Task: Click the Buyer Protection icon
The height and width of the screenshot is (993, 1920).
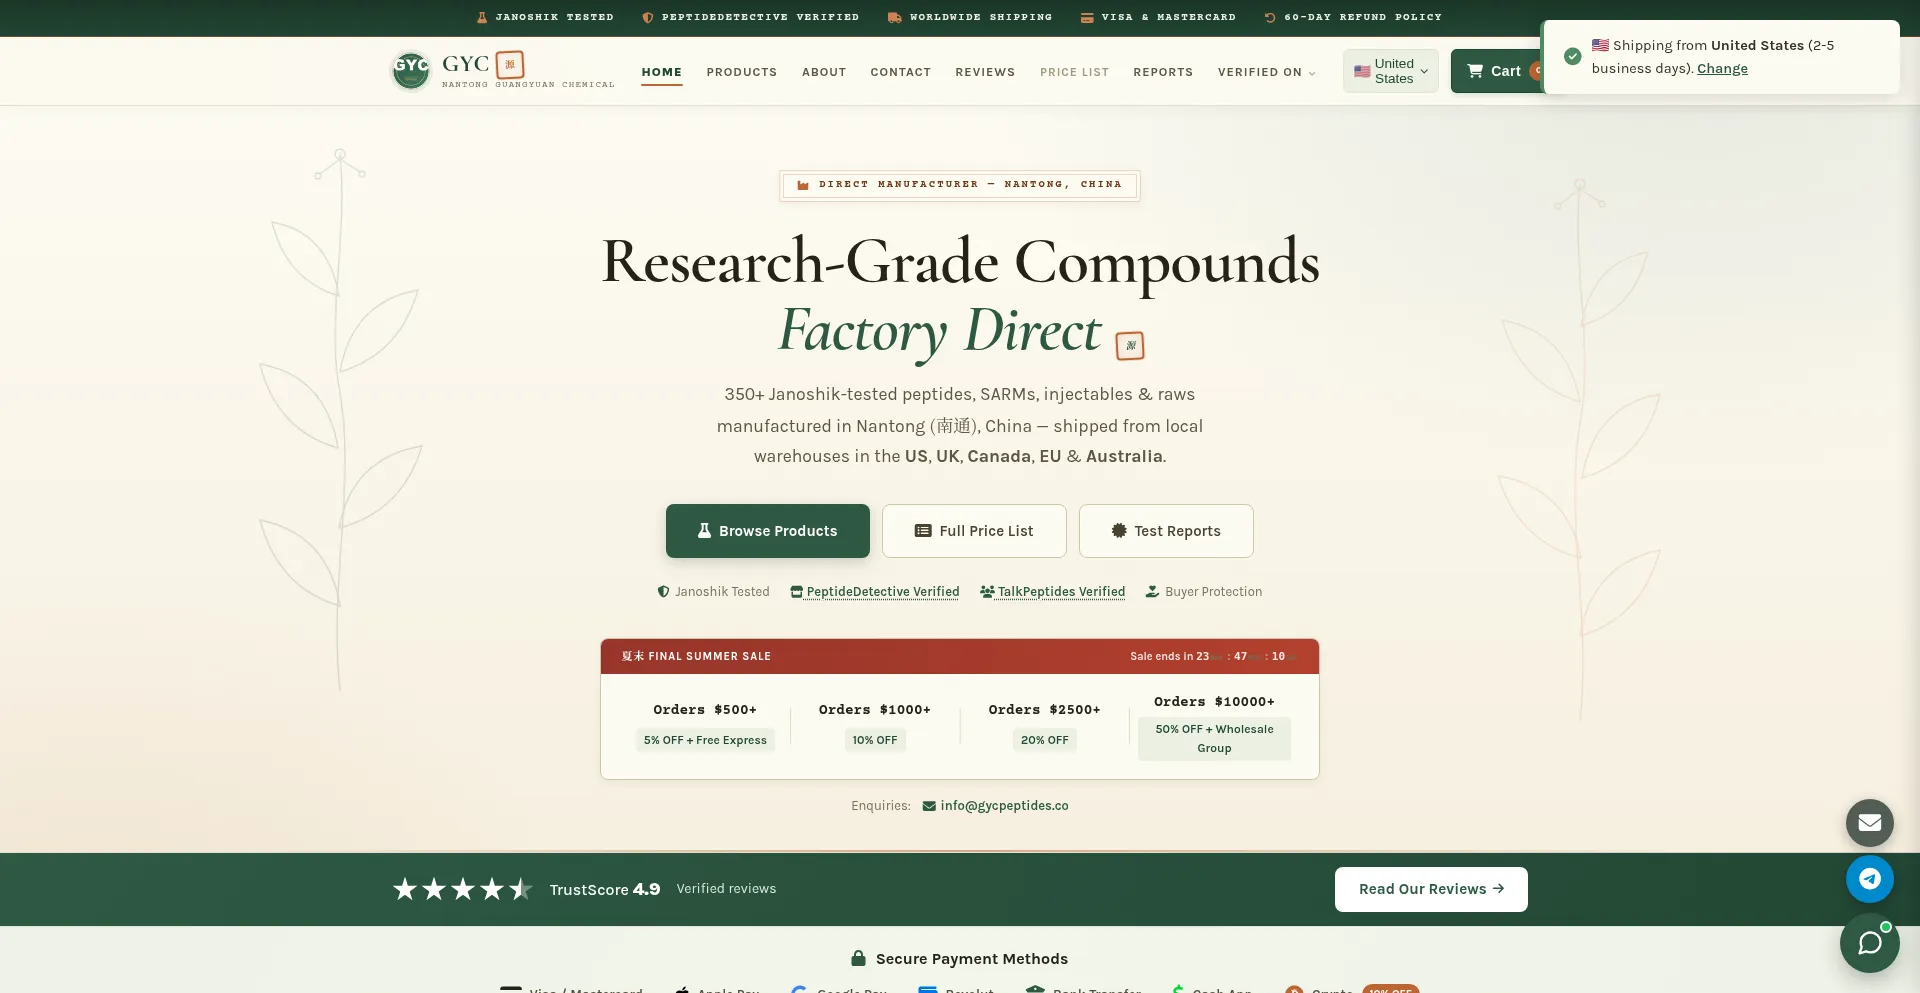Action: coord(1152,592)
